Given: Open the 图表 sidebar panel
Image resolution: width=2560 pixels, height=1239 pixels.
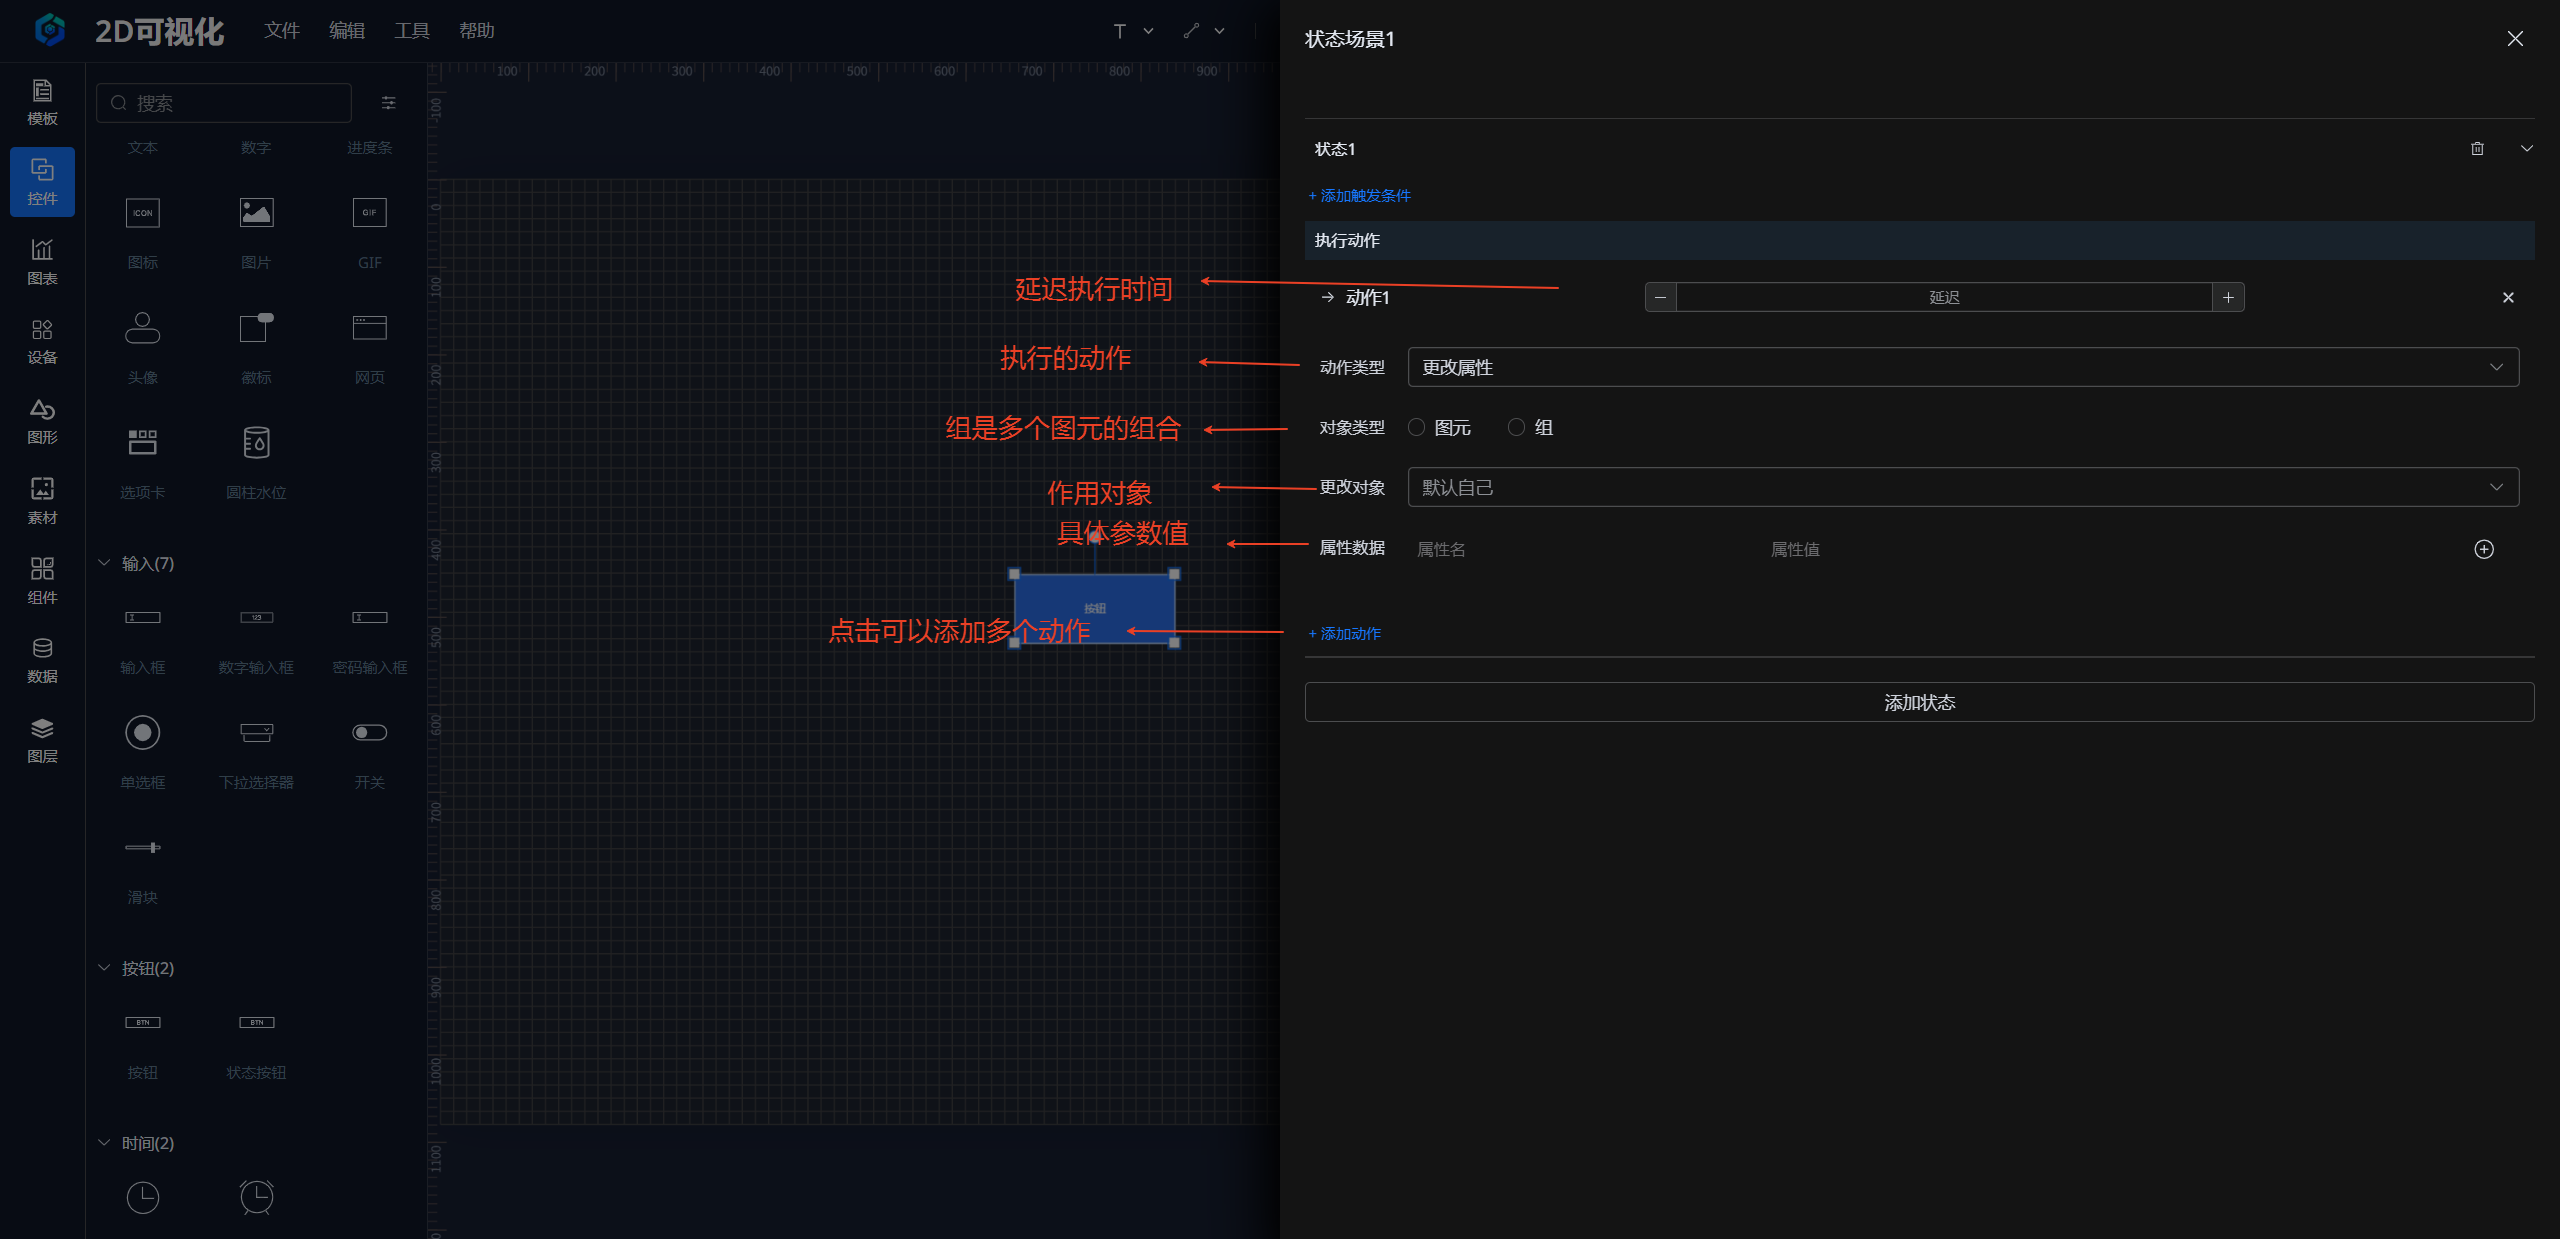Looking at the screenshot, I should 42,261.
